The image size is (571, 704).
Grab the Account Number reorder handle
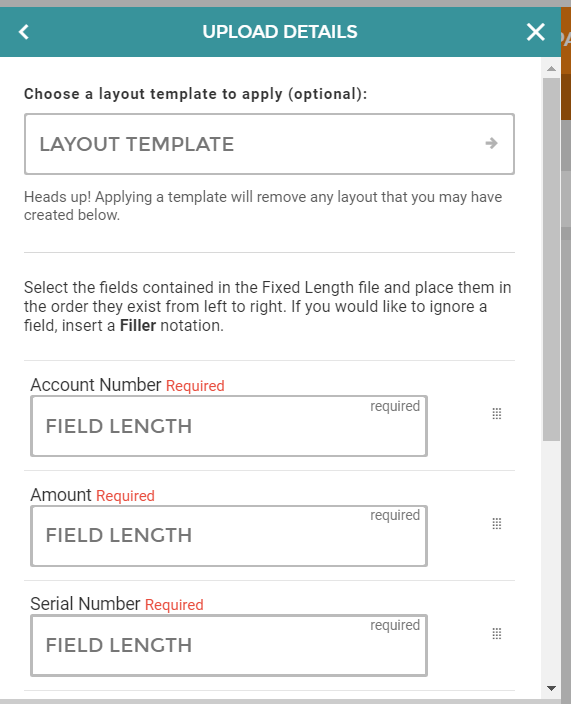[x=496, y=414]
